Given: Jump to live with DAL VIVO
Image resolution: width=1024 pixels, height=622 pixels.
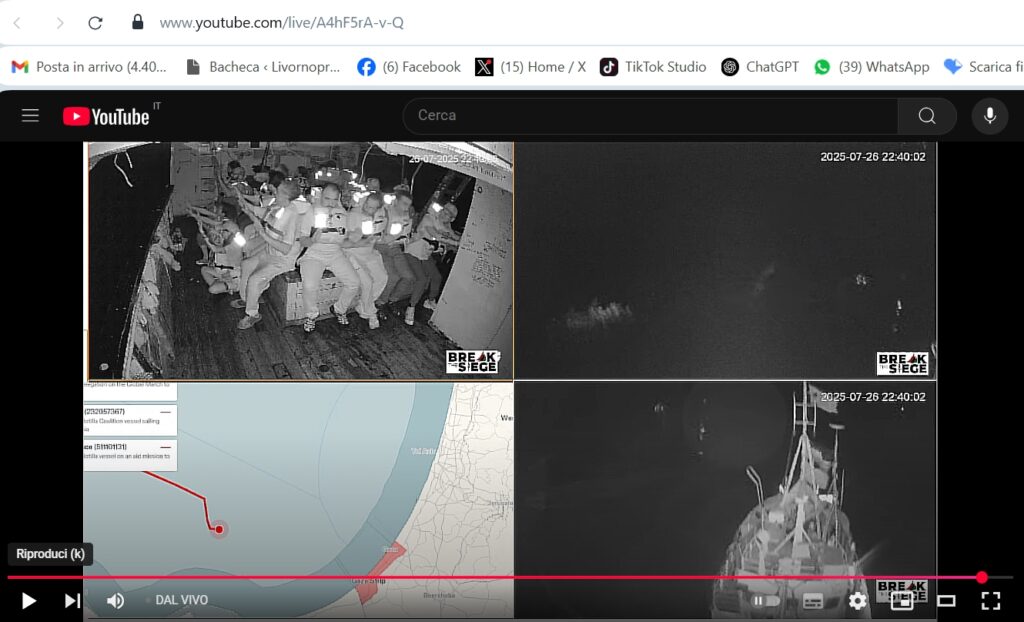Looking at the screenshot, I should click(x=181, y=600).
